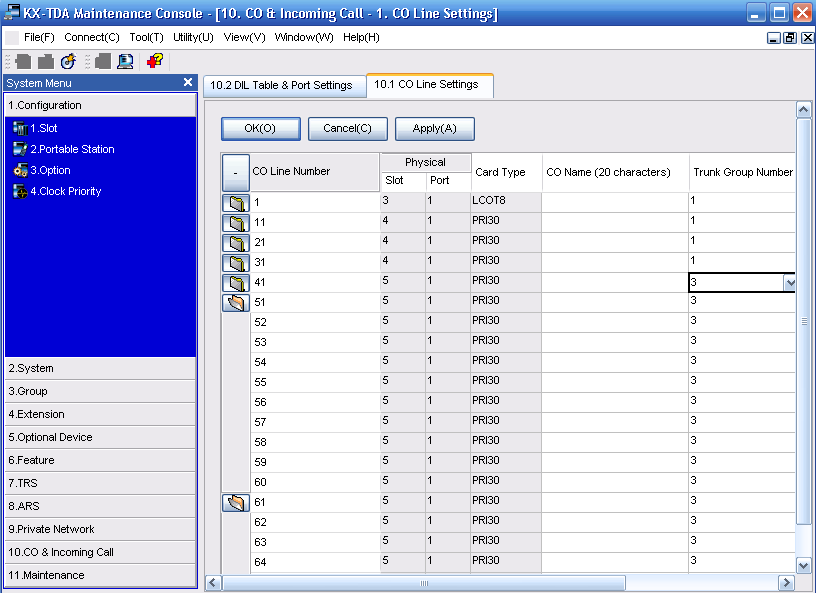This screenshot has height=593, width=816.
Task: Open the 2.System menu section
Action: (100, 368)
